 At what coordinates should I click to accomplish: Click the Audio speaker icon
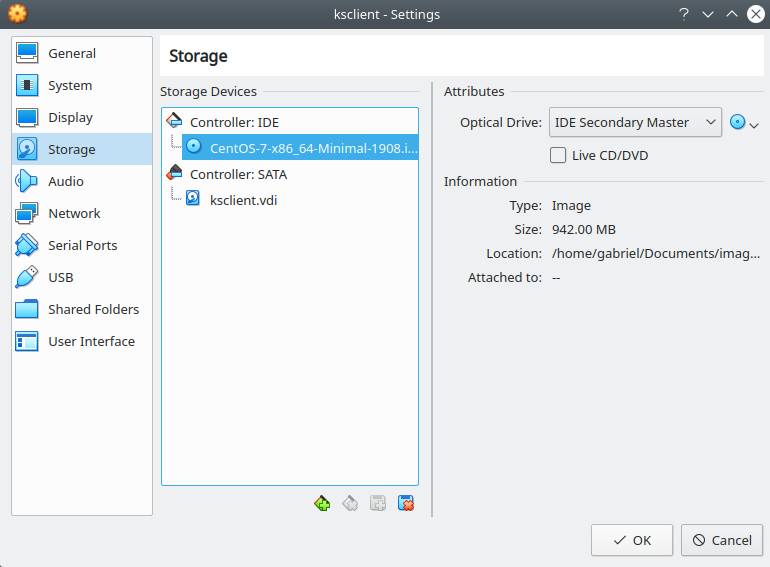[x=27, y=181]
